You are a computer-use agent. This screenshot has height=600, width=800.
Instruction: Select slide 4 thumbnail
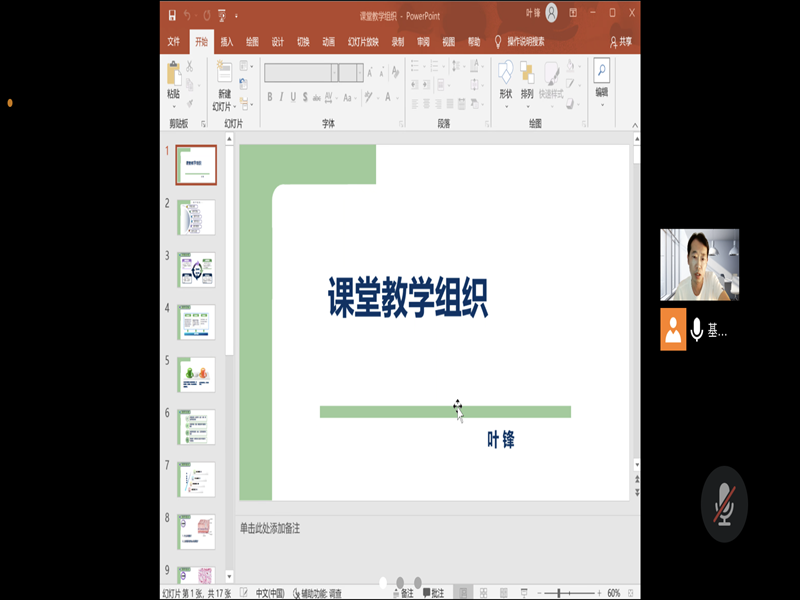click(x=196, y=322)
